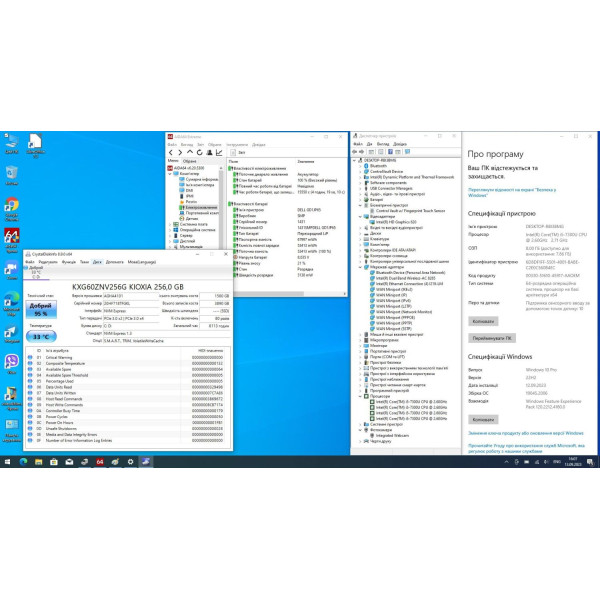600x600 pixels.
Task: Click AIDA64 toolbar forward arrow
Action: click(180, 152)
